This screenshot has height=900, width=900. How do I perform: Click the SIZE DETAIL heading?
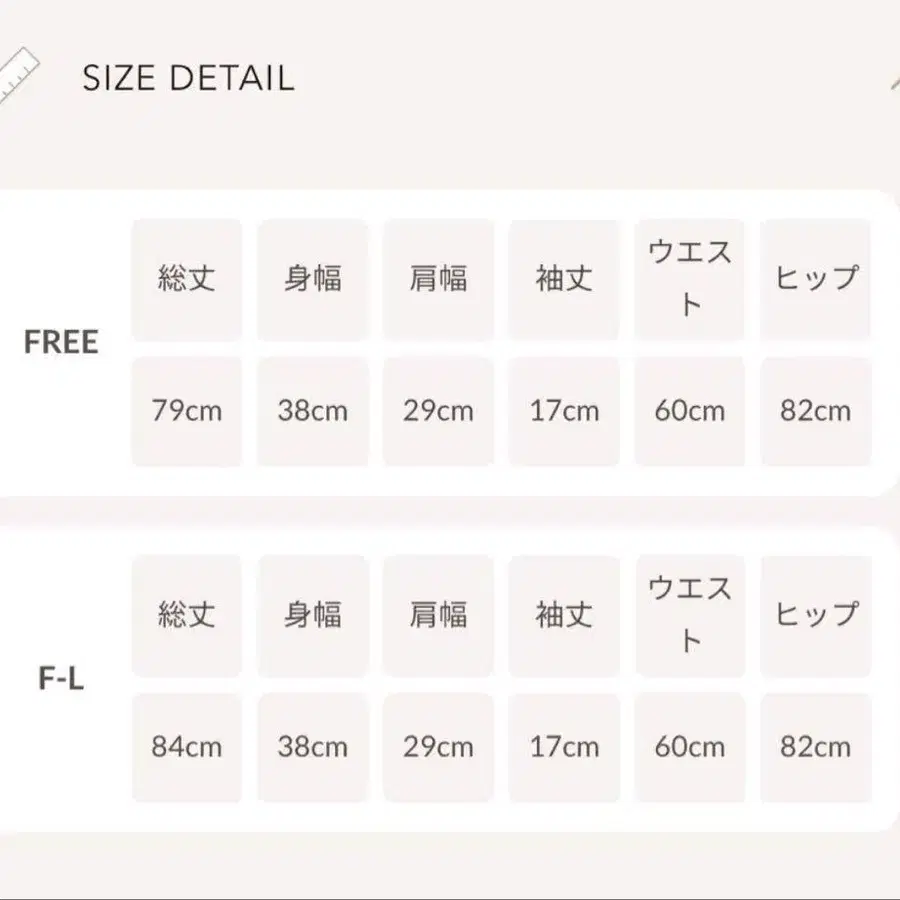[x=188, y=78]
